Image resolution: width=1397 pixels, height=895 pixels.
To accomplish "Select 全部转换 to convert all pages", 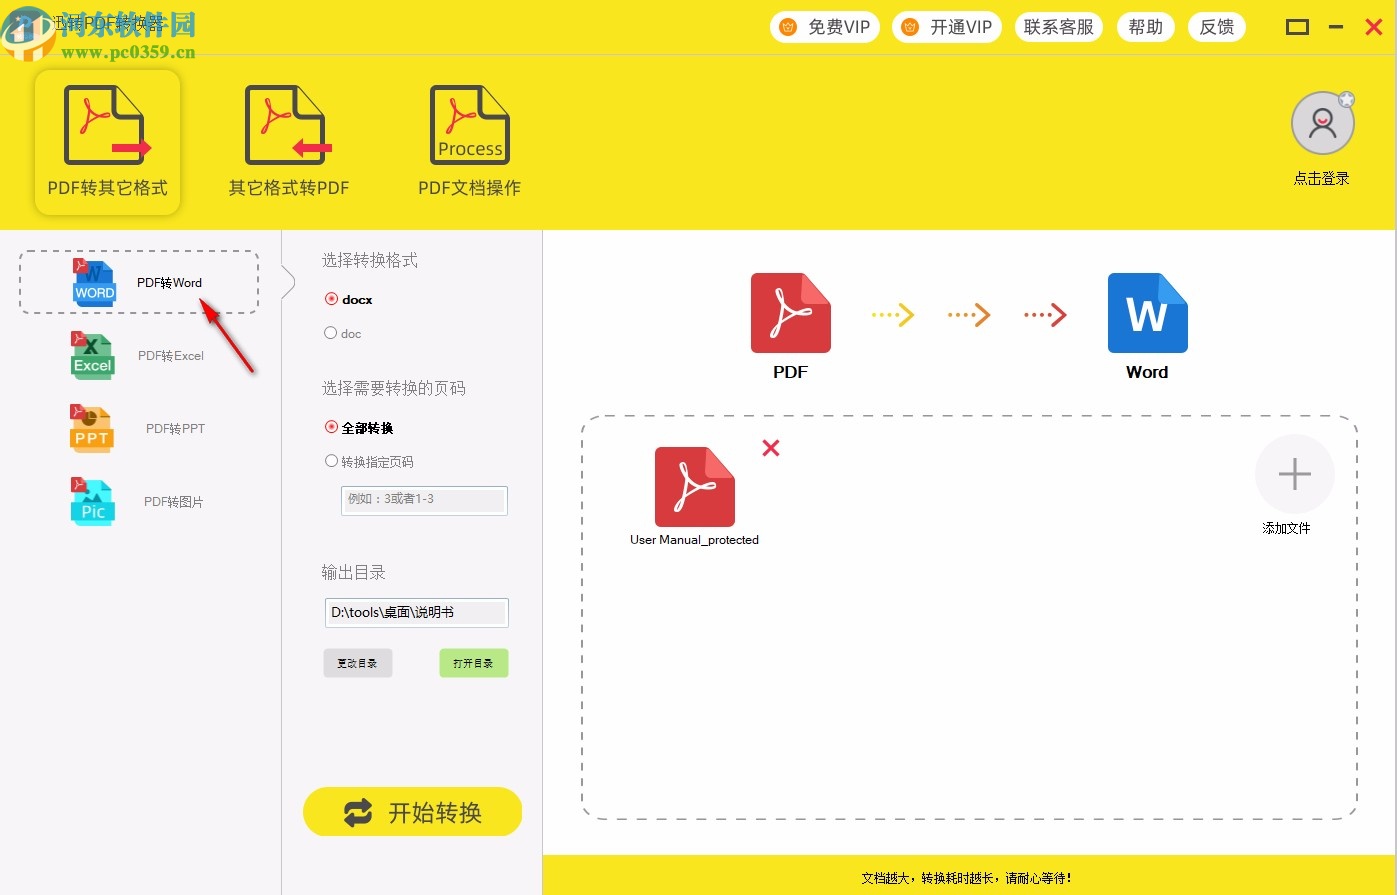I will (x=331, y=427).
